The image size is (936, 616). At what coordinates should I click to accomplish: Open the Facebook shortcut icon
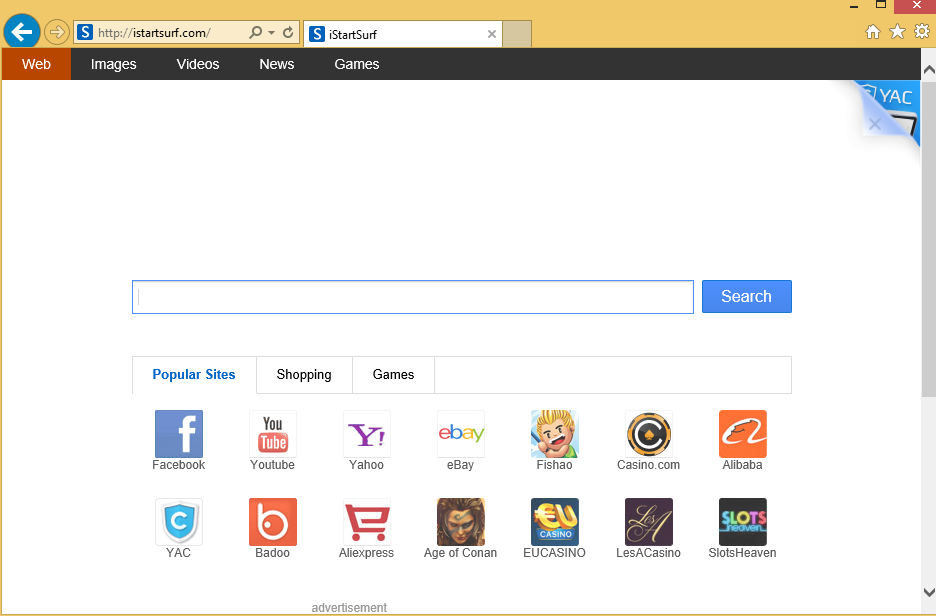coord(178,434)
